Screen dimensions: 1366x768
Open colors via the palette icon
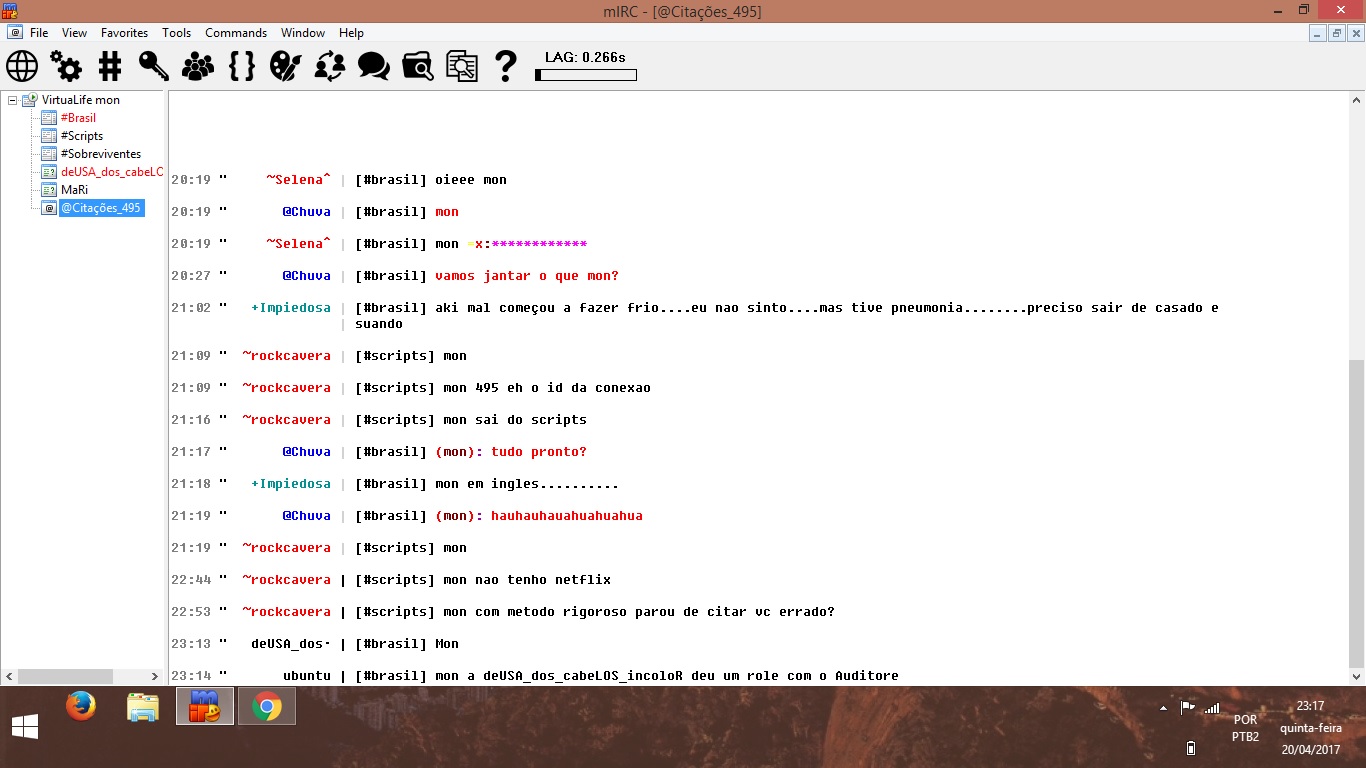[x=286, y=66]
